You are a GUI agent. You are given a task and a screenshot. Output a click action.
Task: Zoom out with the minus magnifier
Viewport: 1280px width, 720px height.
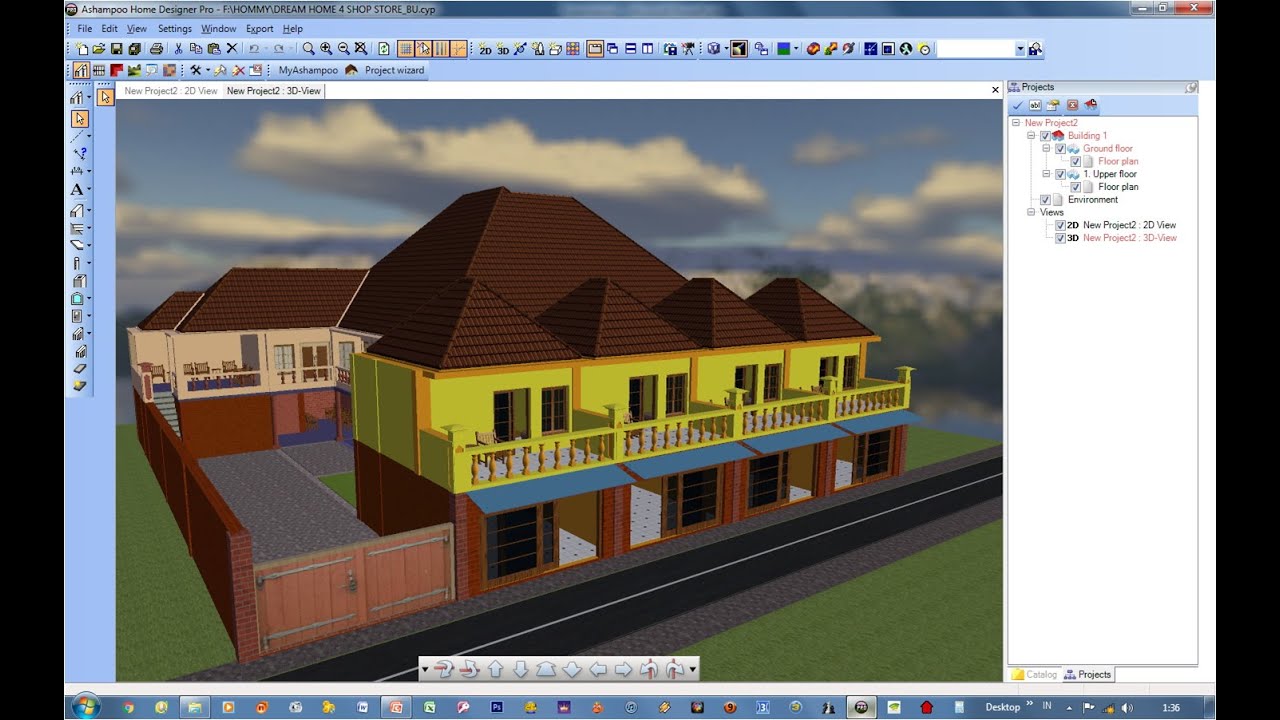coord(343,48)
